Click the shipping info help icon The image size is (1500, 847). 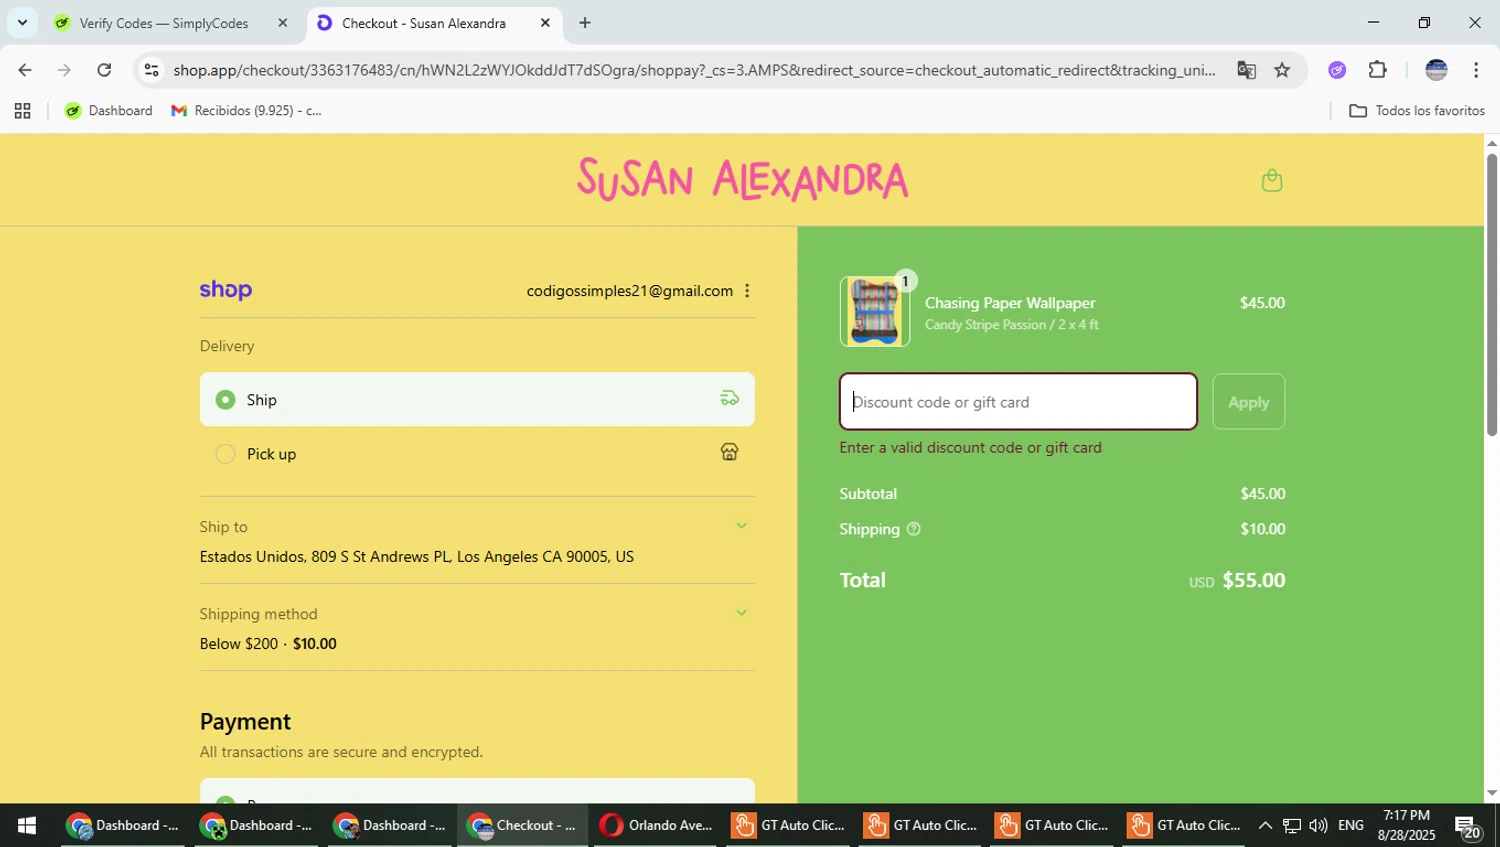coord(913,529)
